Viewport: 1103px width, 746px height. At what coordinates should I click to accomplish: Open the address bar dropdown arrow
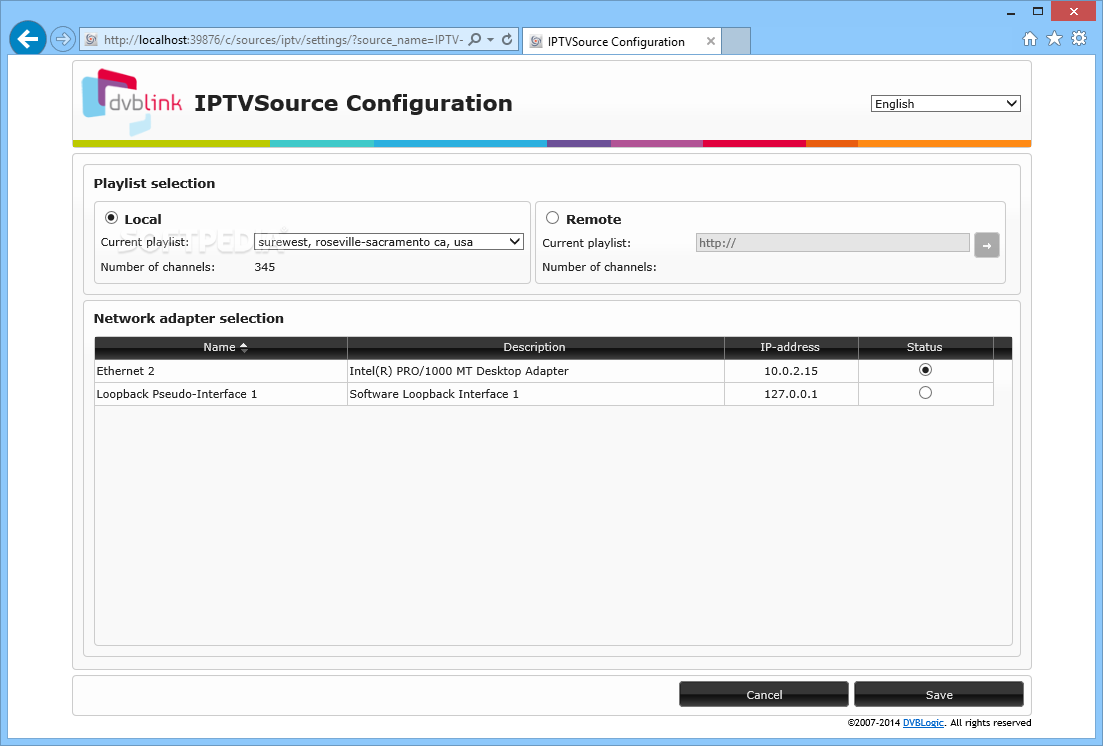pyautogui.click(x=490, y=39)
